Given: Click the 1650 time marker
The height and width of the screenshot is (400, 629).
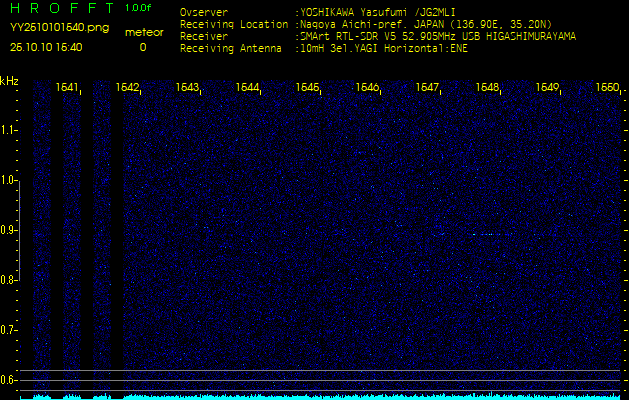Looking at the screenshot, I should click(x=607, y=88).
